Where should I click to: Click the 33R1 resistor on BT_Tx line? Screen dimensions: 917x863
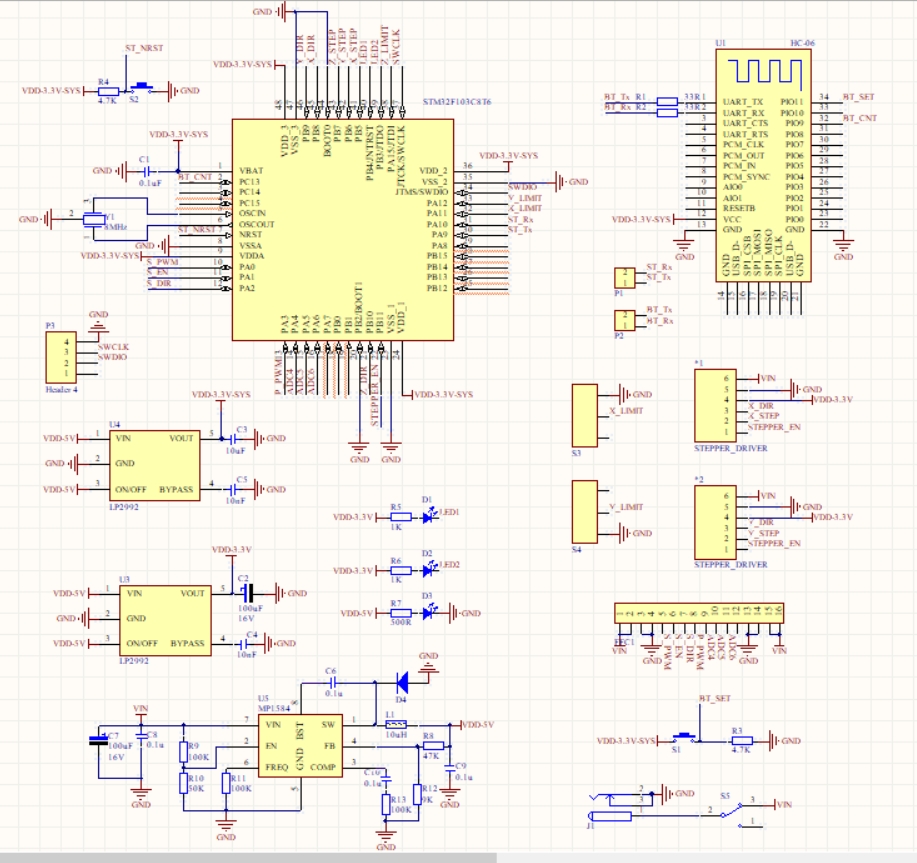pos(667,102)
